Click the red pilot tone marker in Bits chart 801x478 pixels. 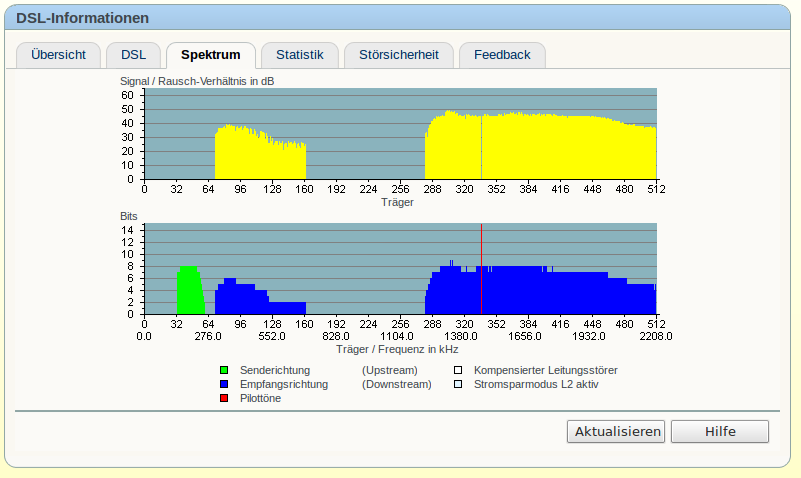pos(481,269)
